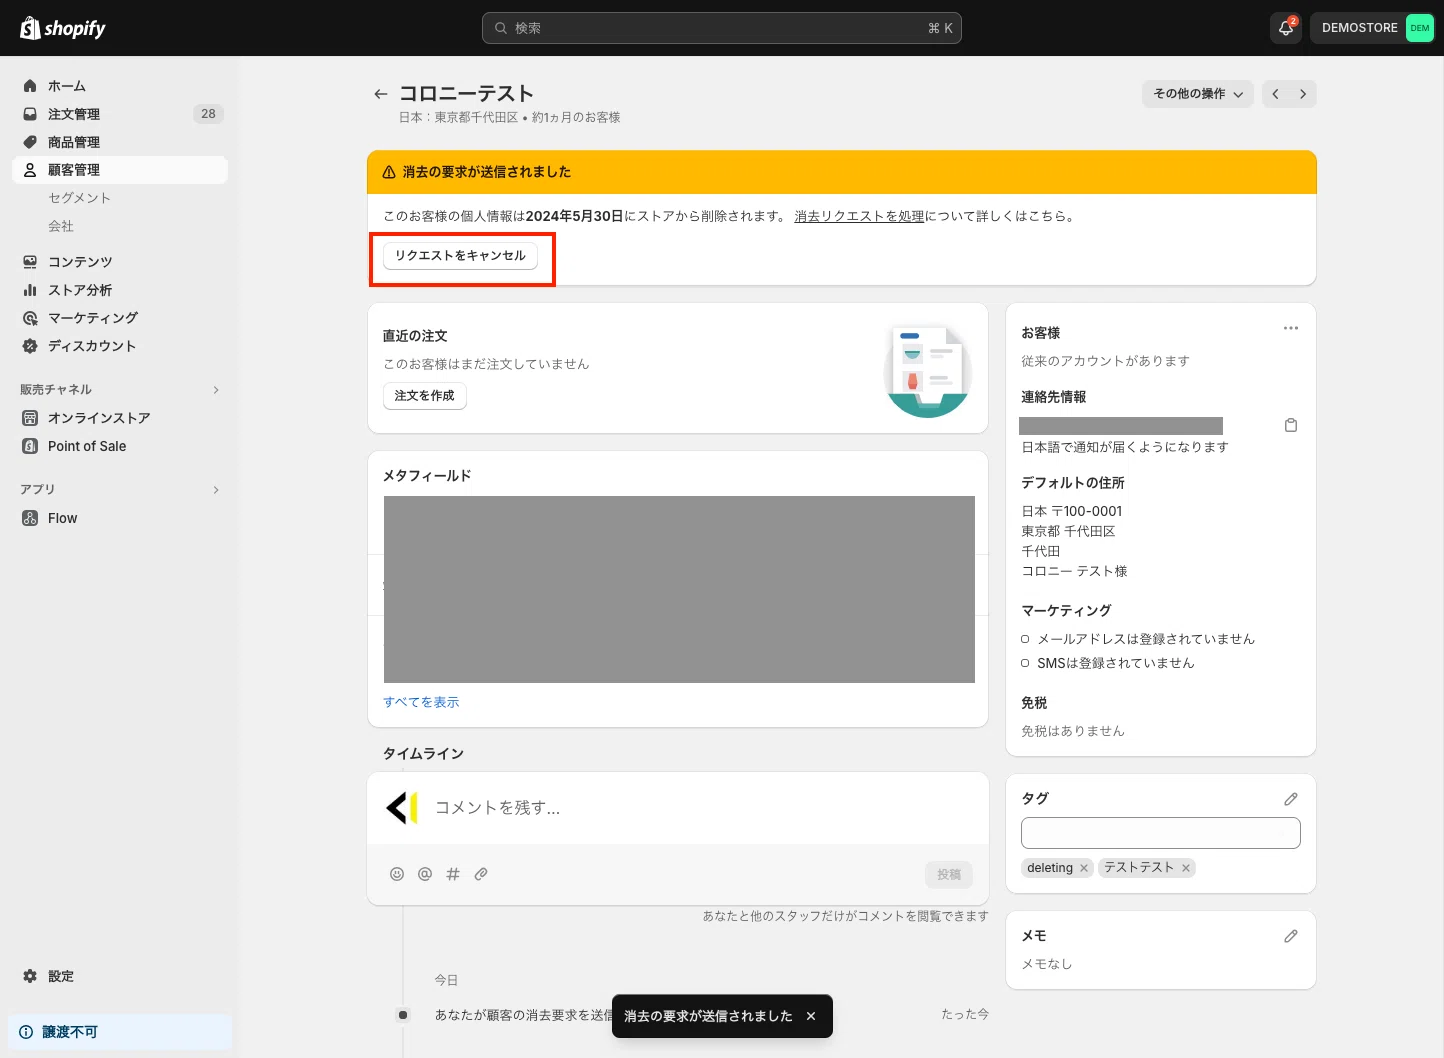Click the 直近の注文 illustration
Screen dimensions: 1444x1058
pyautogui.click(x=928, y=370)
